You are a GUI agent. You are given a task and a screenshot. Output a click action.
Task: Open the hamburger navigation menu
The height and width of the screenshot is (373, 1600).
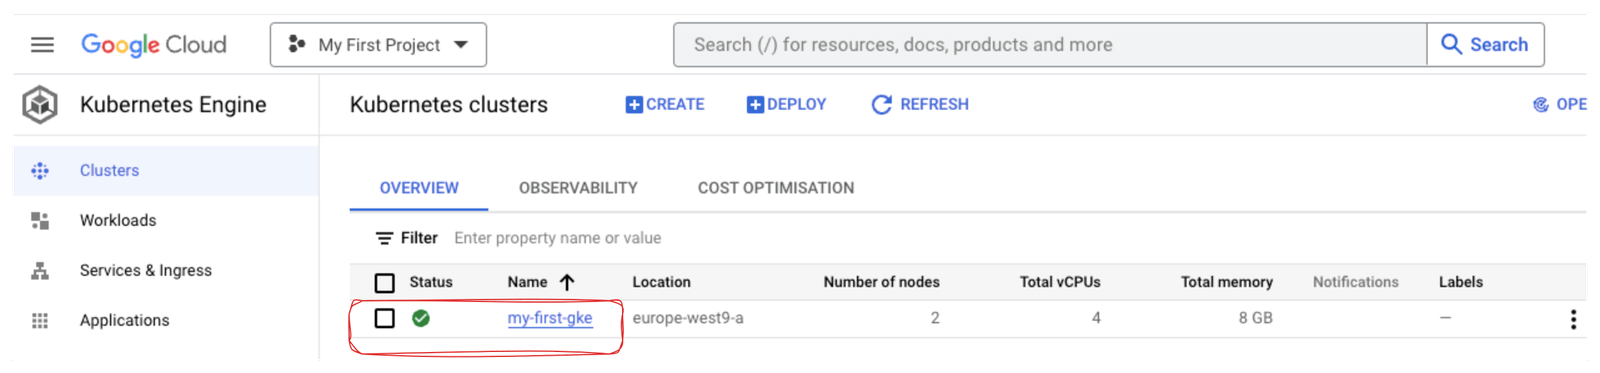(x=42, y=45)
